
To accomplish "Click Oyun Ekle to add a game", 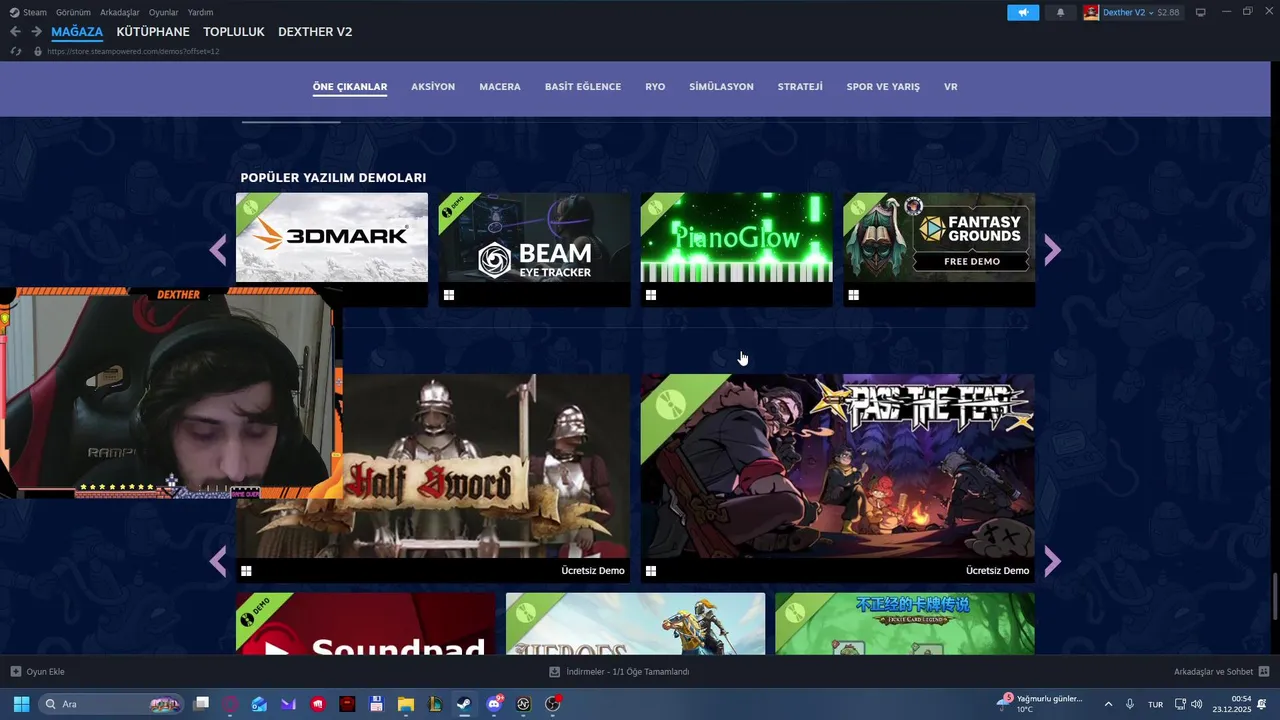I will click(38, 672).
